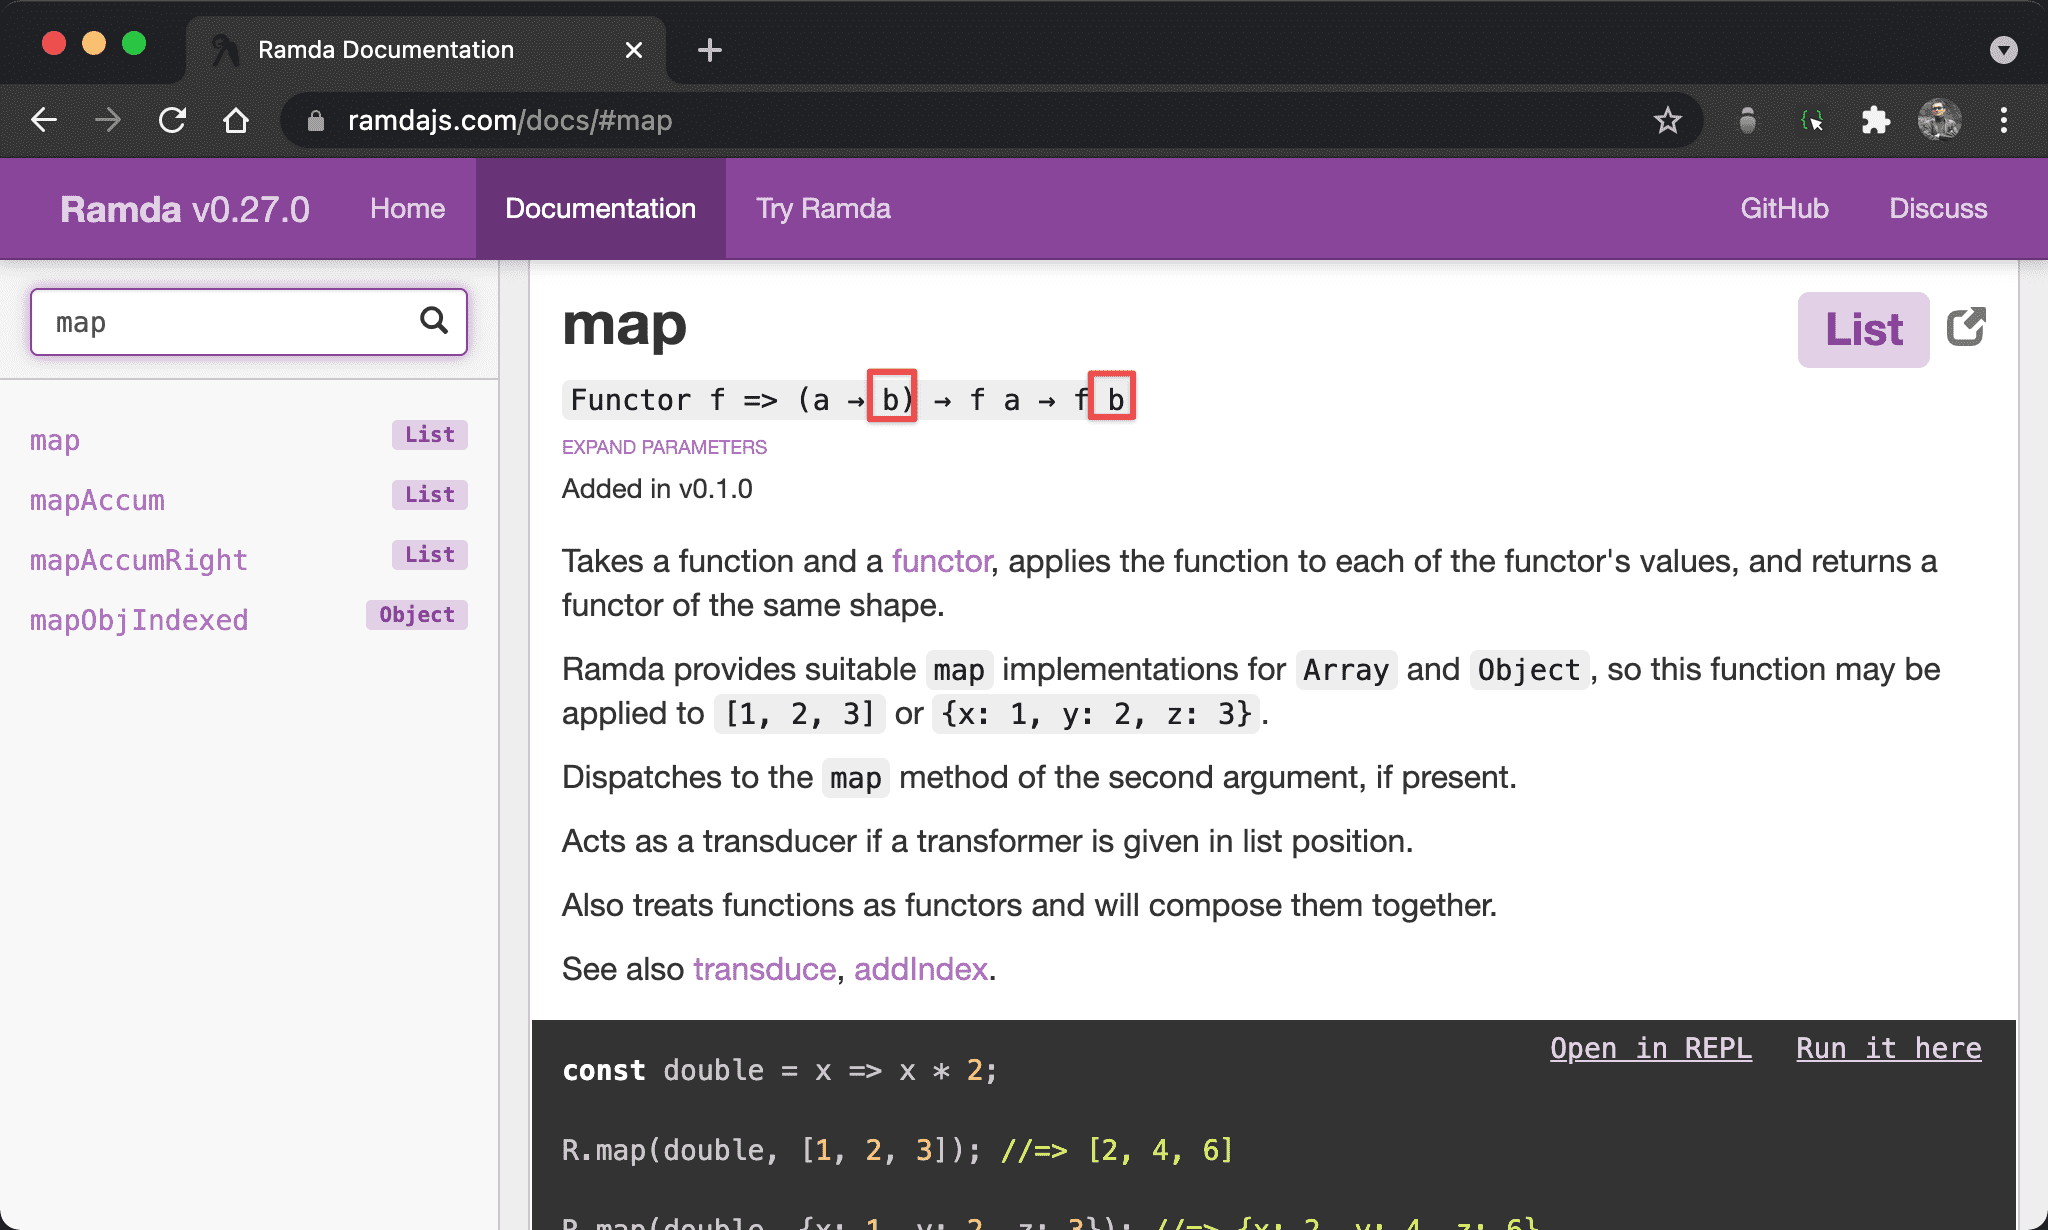
Task: Click the large List category badge
Action: (x=1864, y=330)
